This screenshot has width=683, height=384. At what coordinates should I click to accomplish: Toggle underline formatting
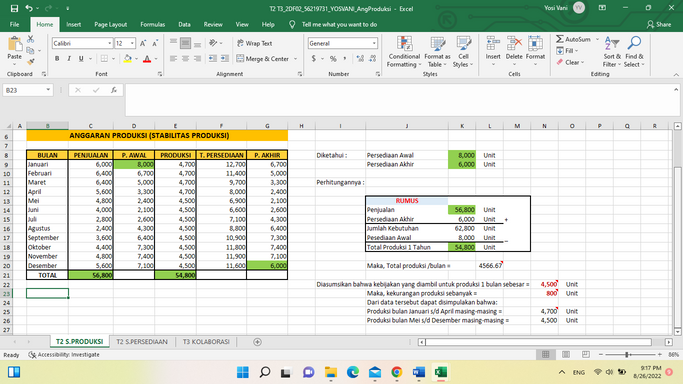point(81,58)
